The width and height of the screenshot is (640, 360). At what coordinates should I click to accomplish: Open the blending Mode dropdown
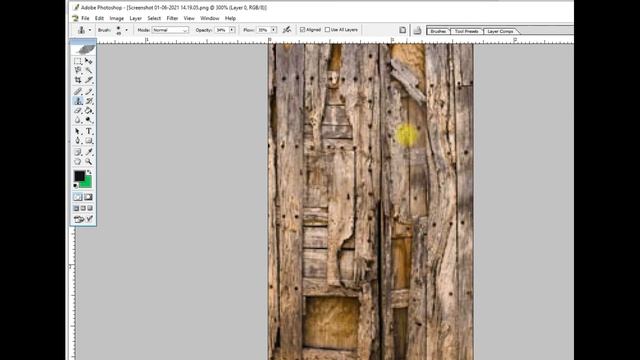coord(170,30)
